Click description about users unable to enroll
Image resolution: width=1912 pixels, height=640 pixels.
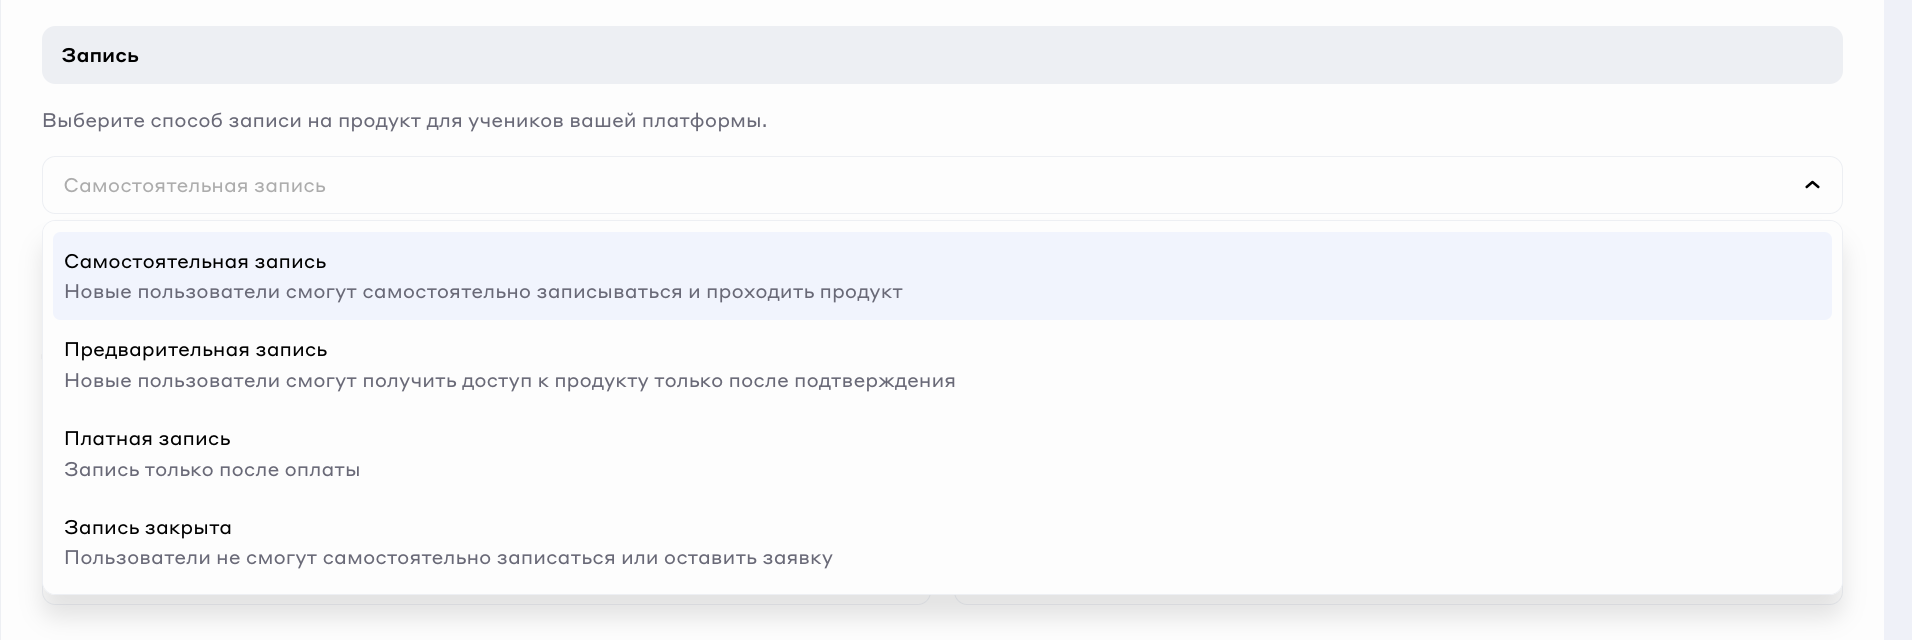coord(448,558)
